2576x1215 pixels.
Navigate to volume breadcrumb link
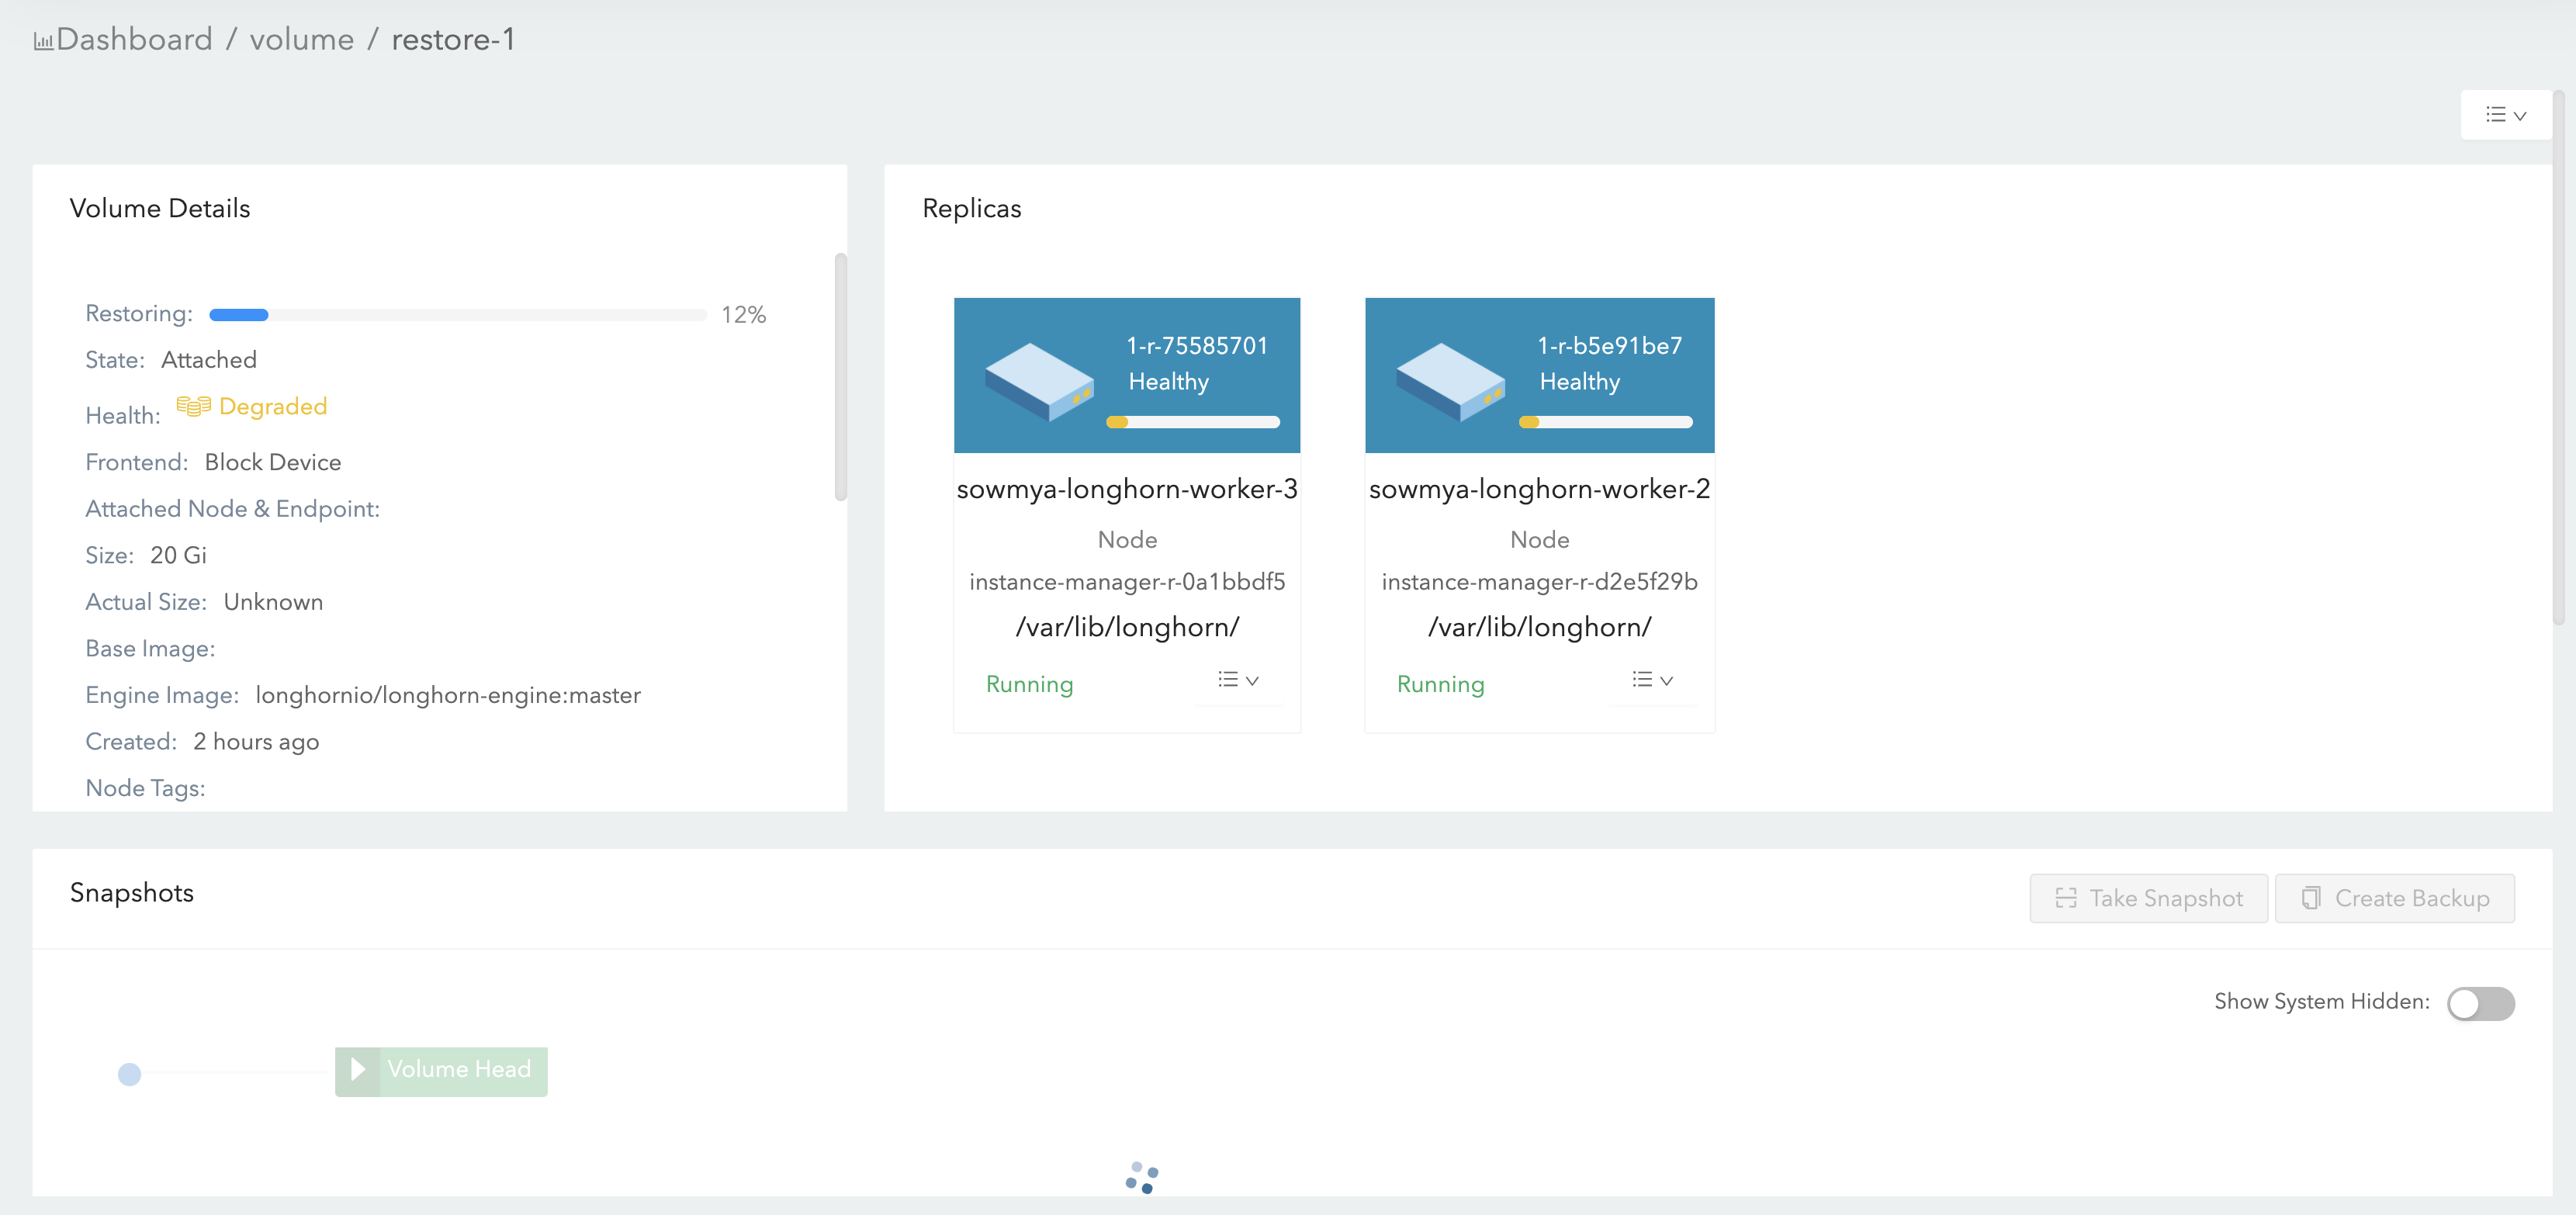pyautogui.click(x=301, y=40)
